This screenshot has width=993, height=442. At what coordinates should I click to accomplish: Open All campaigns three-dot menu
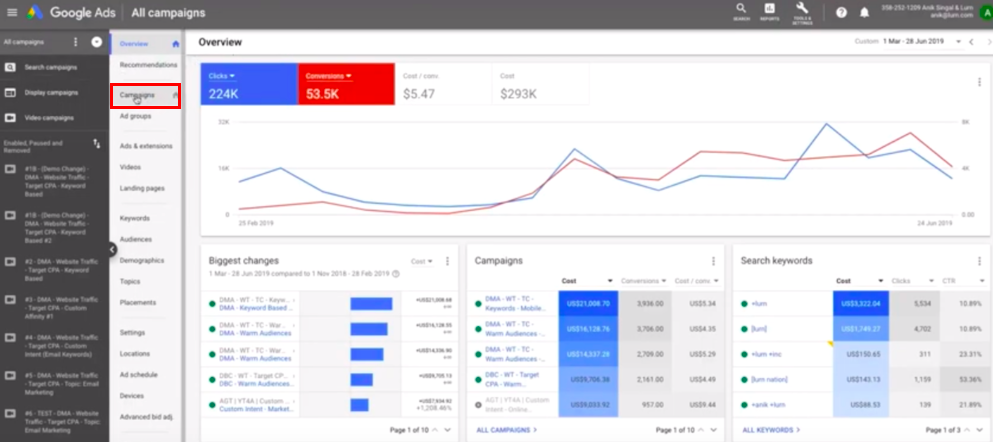pyautogui.click(x=75, y=42)
